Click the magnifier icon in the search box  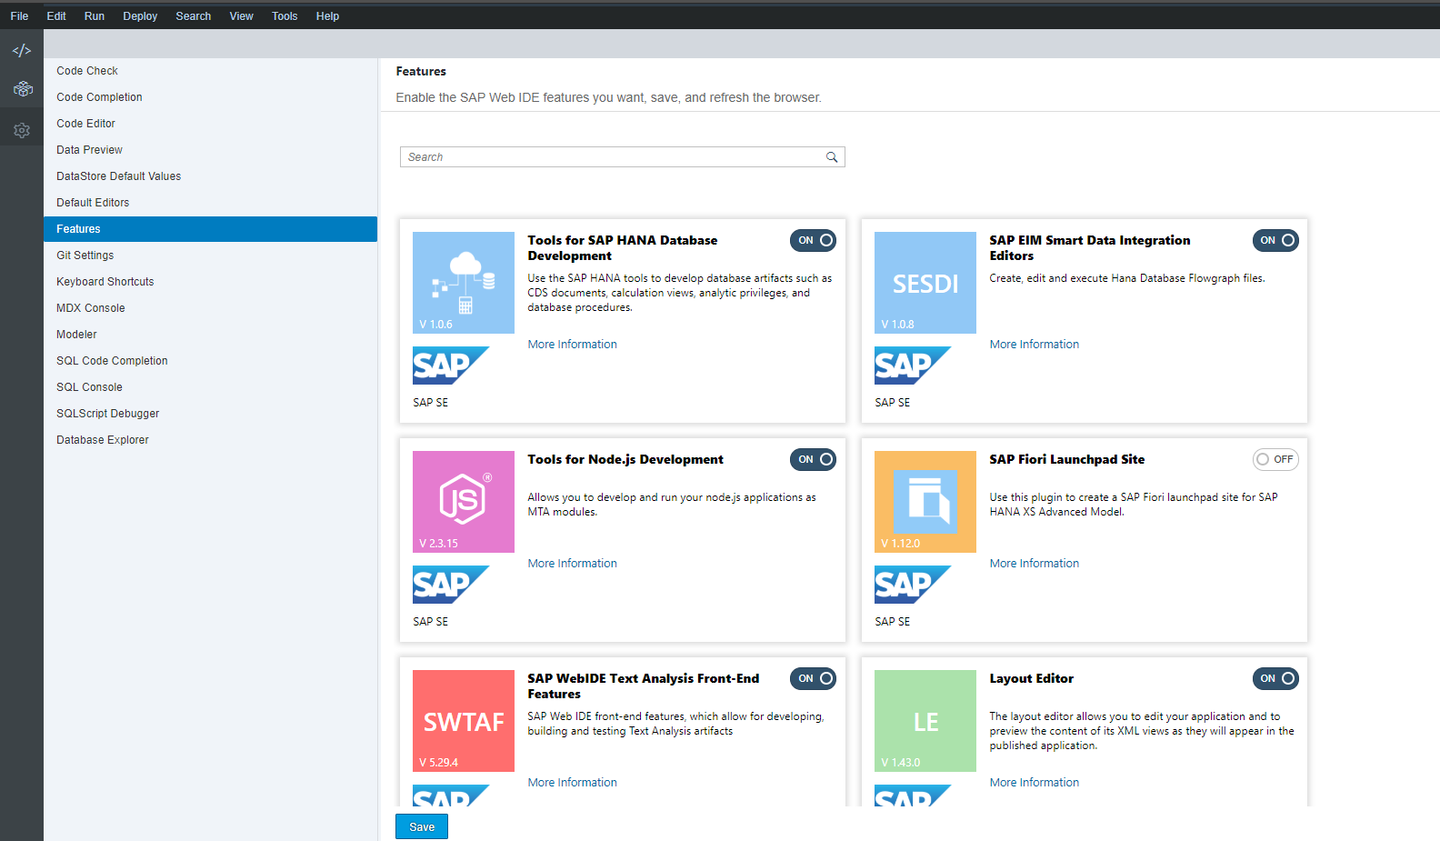[831, 157]
